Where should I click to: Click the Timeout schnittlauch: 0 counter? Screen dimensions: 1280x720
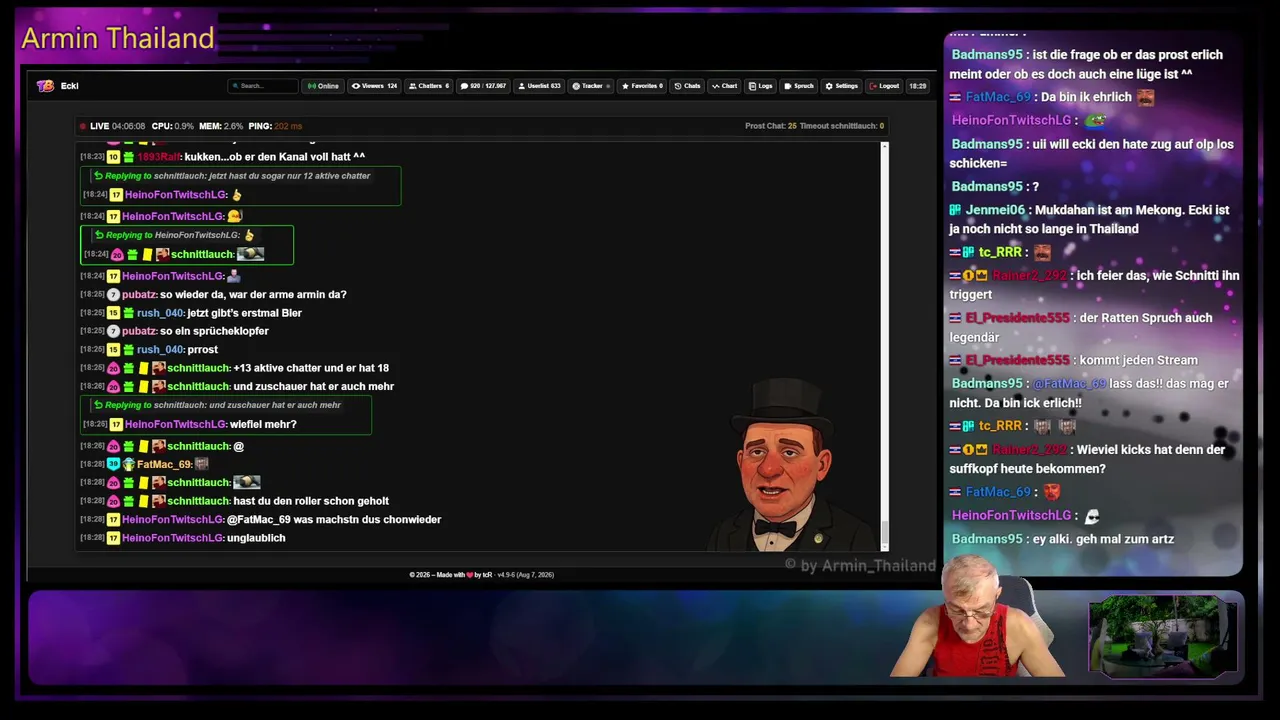point(842,126)
